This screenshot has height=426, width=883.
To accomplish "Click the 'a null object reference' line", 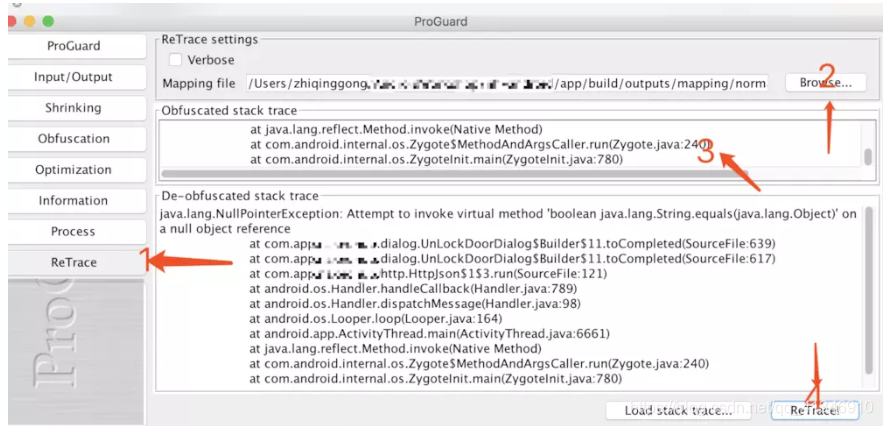I will pos(225,229).
